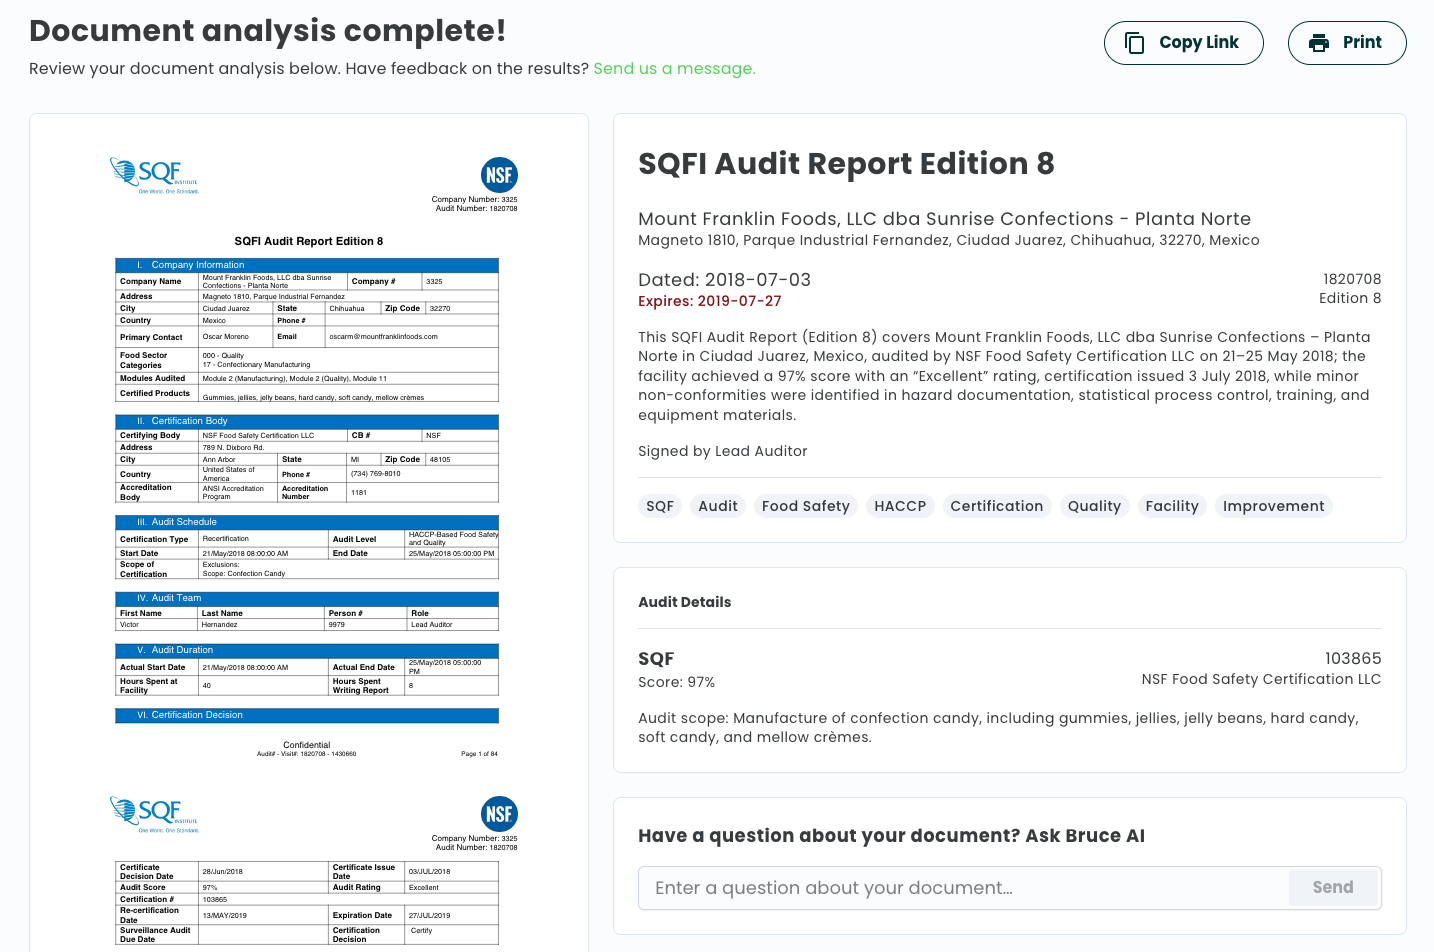Viewport: 1434px width, 952px height.
Task: Select the Audit tag
Action: coord(718,506)
